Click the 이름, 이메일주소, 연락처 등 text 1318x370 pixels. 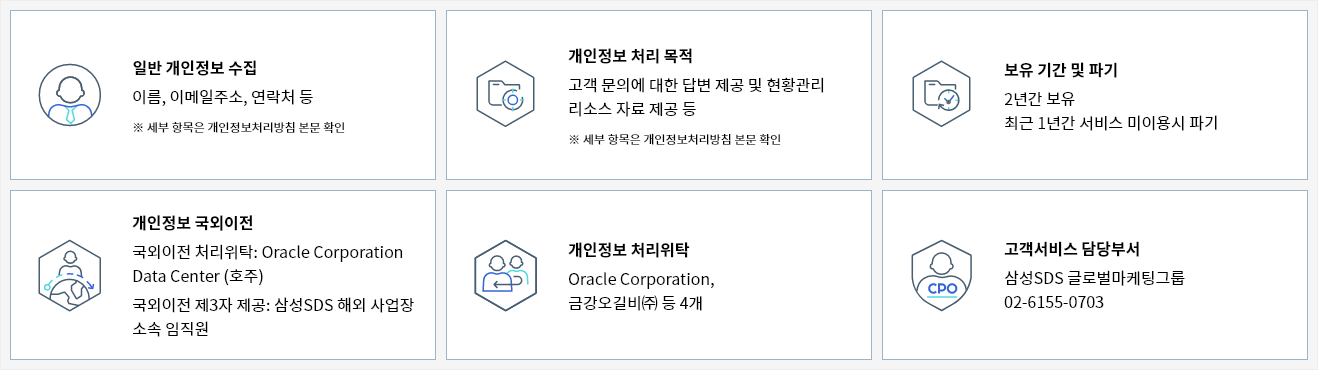click(223, 97)
